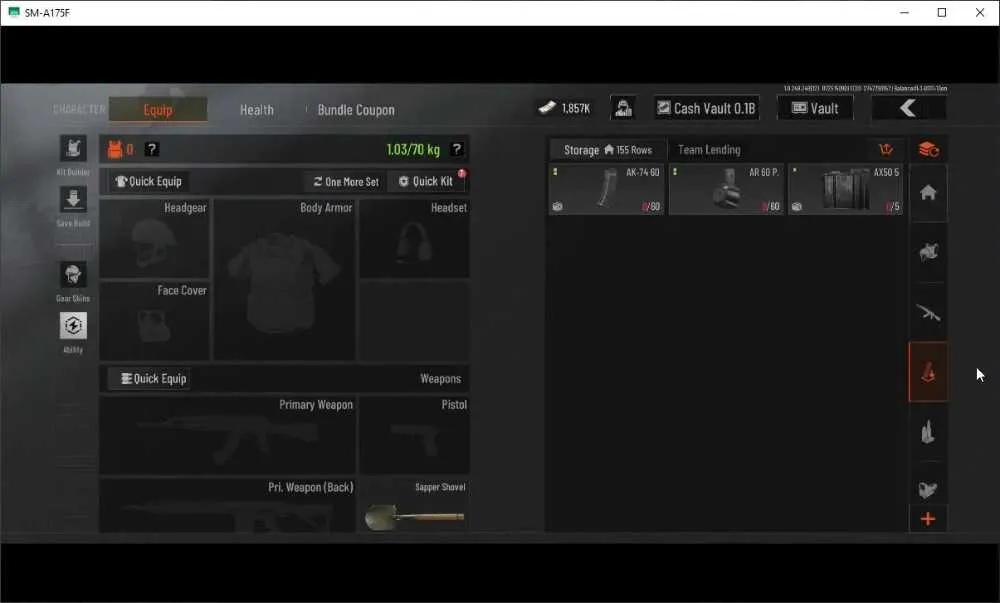Select the category icon below the home icon
The image size is (1000, 603).
928,252
